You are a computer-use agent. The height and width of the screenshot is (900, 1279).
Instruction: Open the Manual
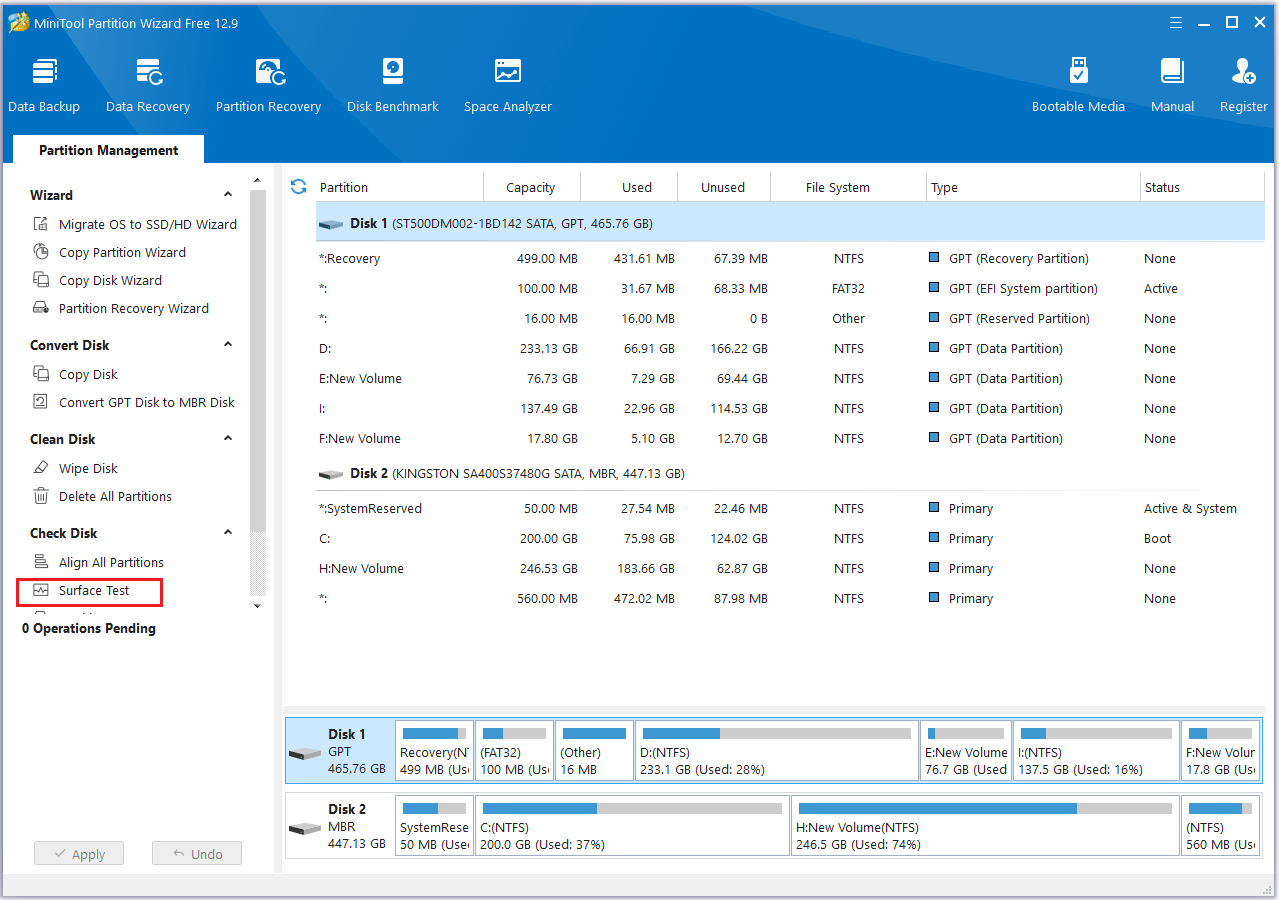click(x=1172, y=85)
